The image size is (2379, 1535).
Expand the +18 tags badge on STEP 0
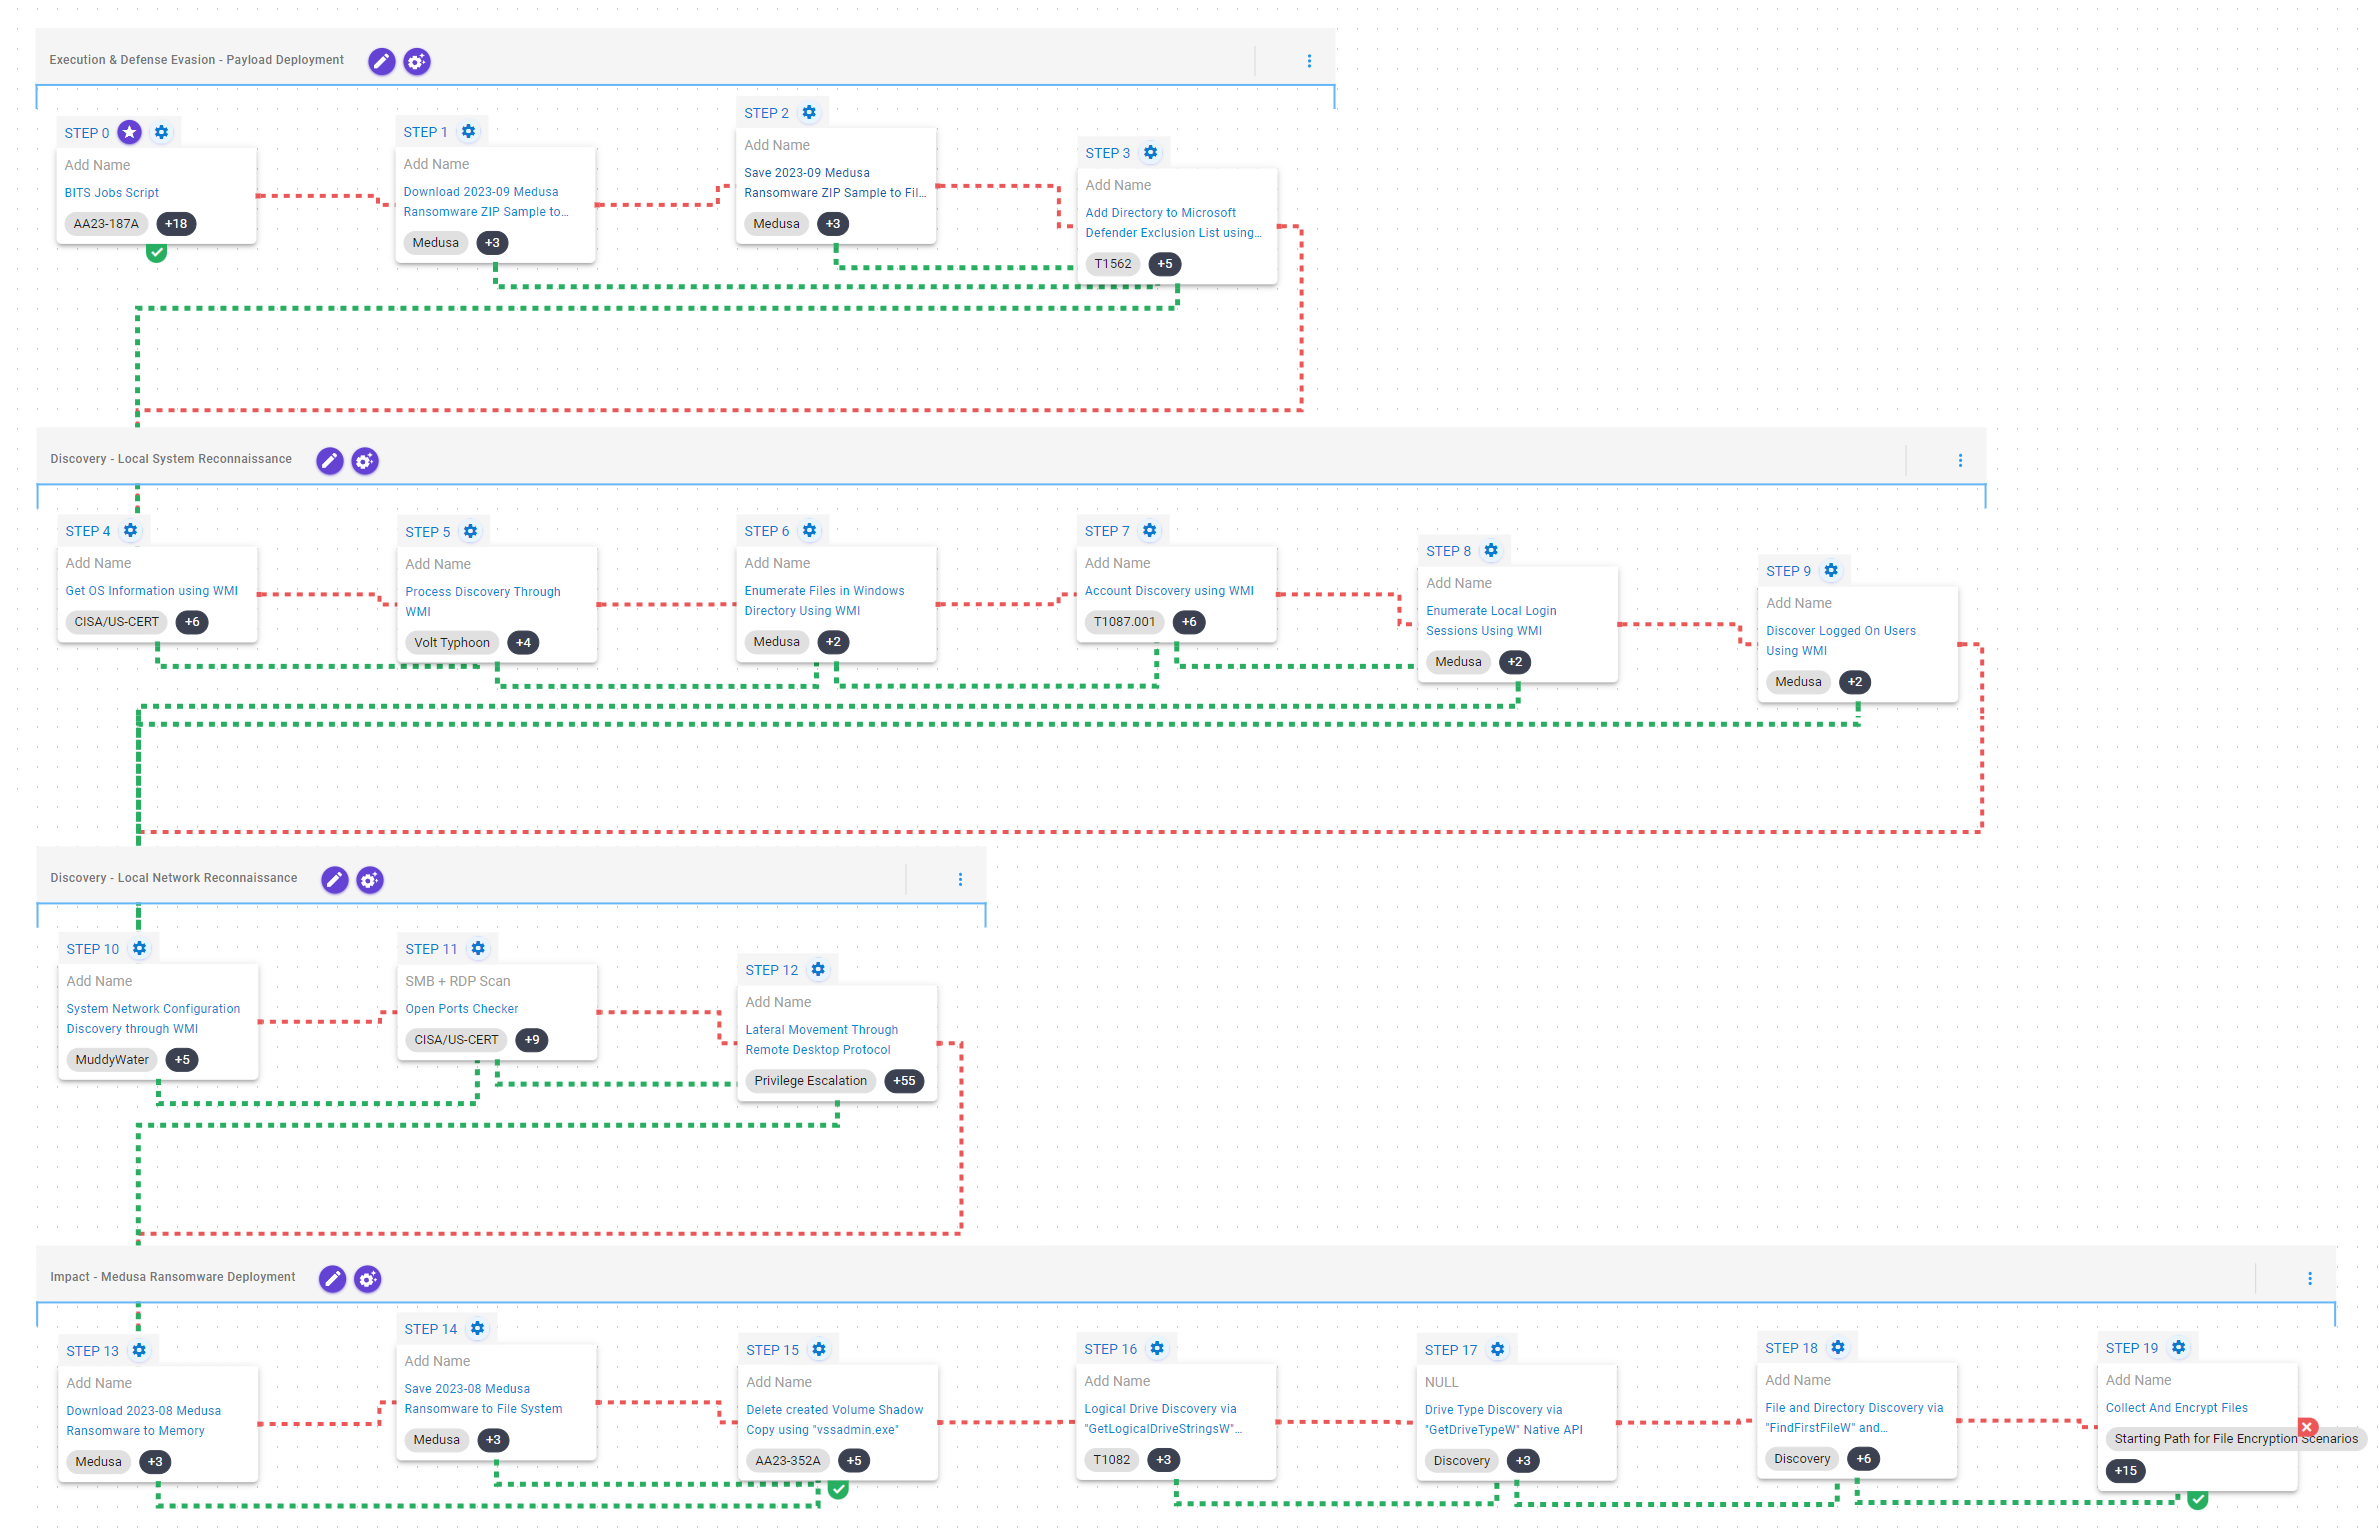coord(176,224)
